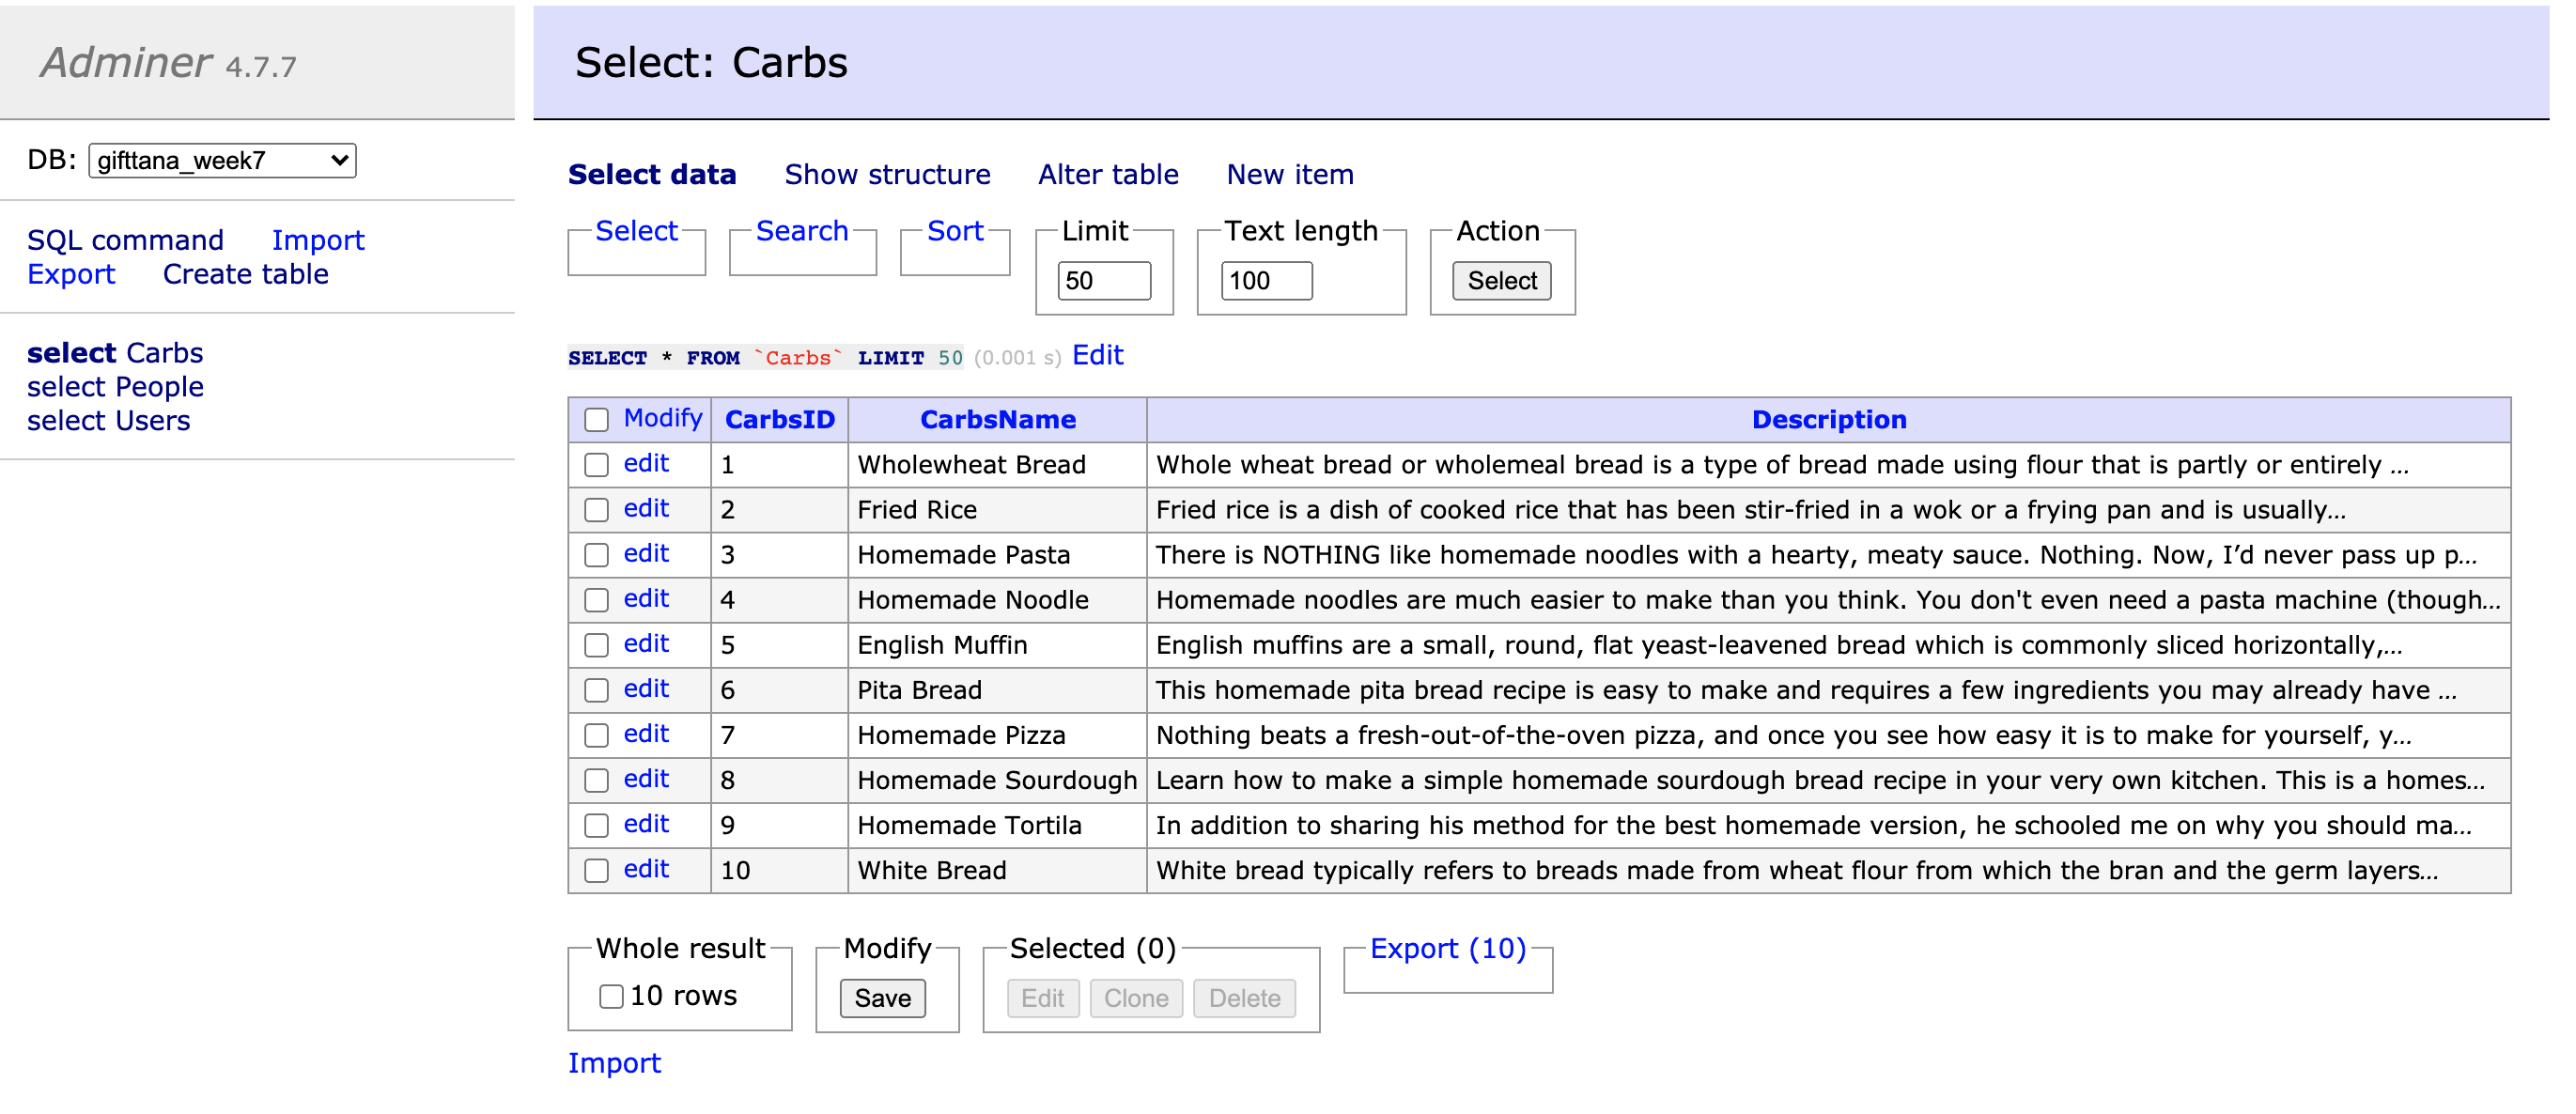Screen dimensions: 2576x1114
Task: Edit the Homemade Pizza row
Action: coord(646,734)
